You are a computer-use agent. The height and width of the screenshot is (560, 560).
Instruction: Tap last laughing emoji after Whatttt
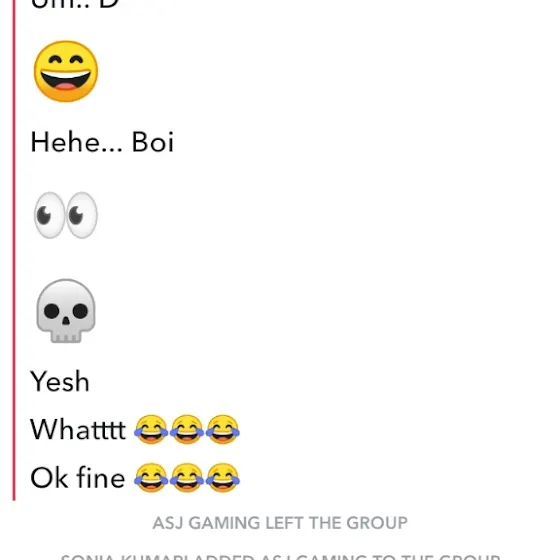[222, 429]
